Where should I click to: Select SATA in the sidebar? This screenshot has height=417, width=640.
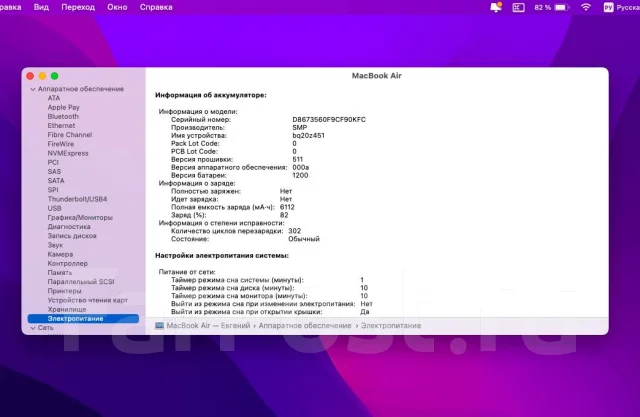[56, 181]
